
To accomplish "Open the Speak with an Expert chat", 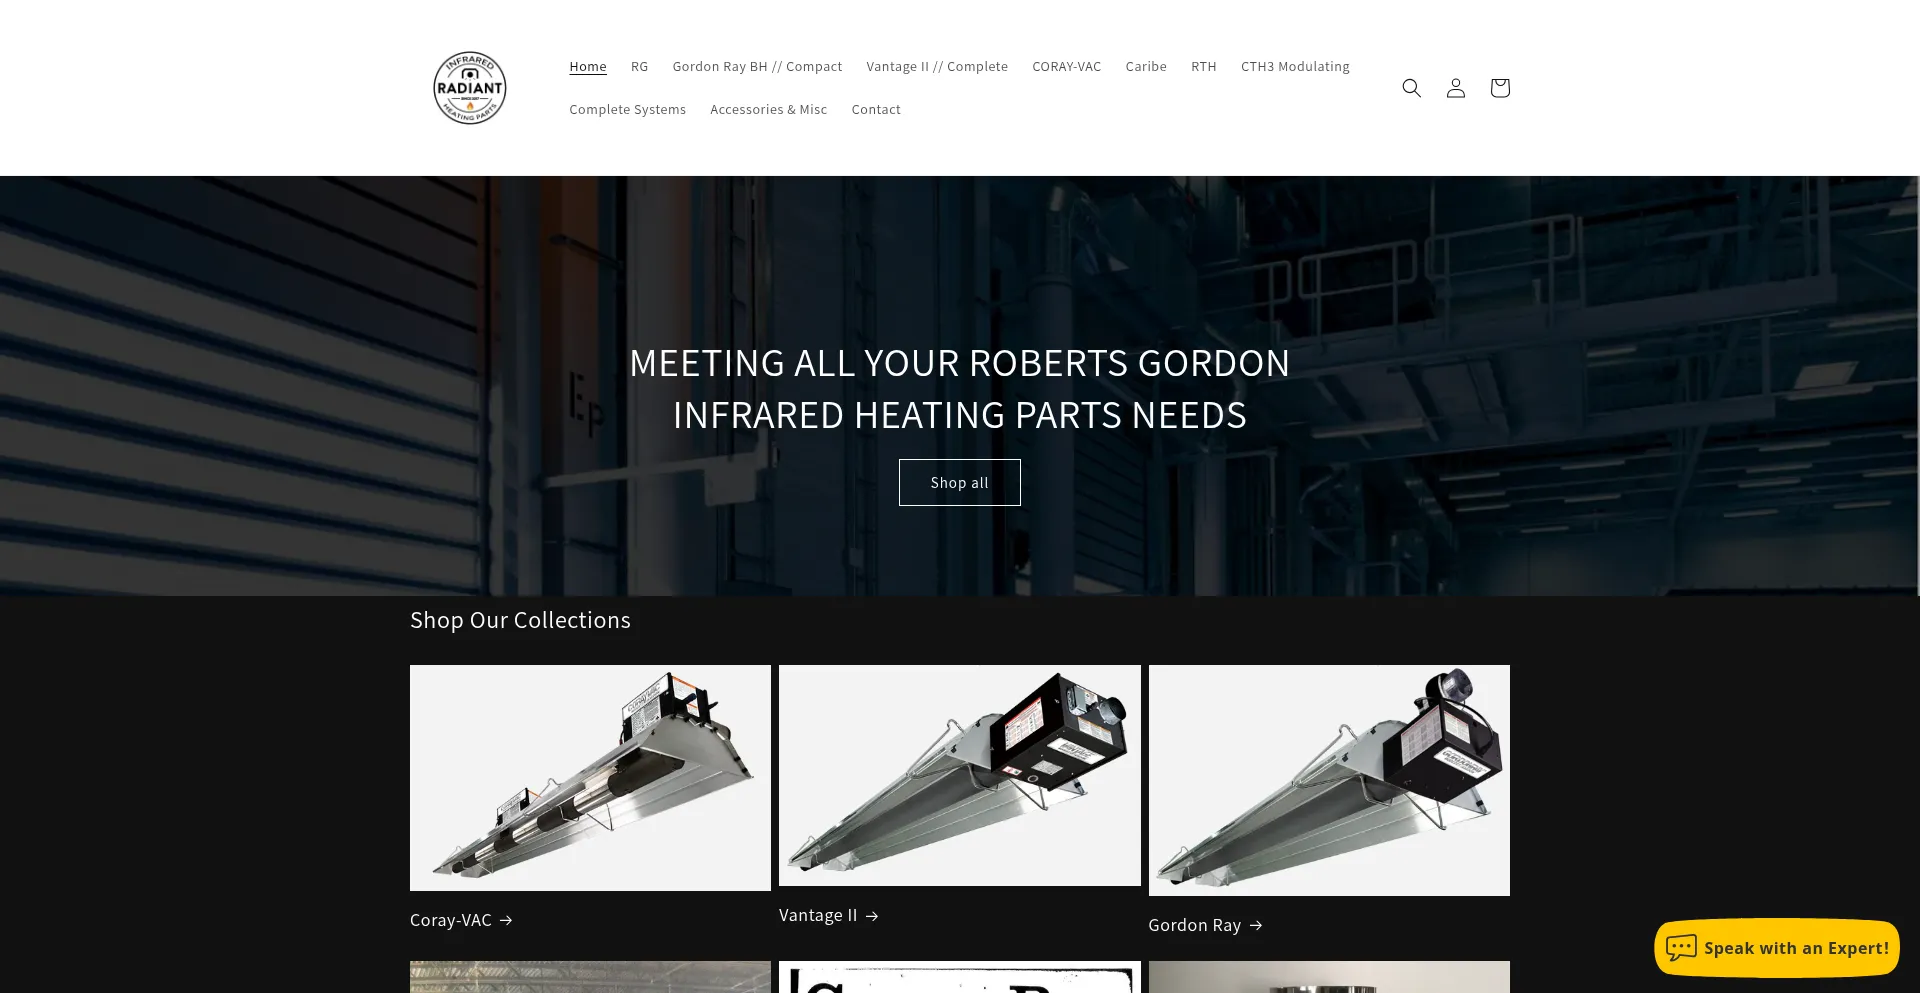I will coord(1777,947).
